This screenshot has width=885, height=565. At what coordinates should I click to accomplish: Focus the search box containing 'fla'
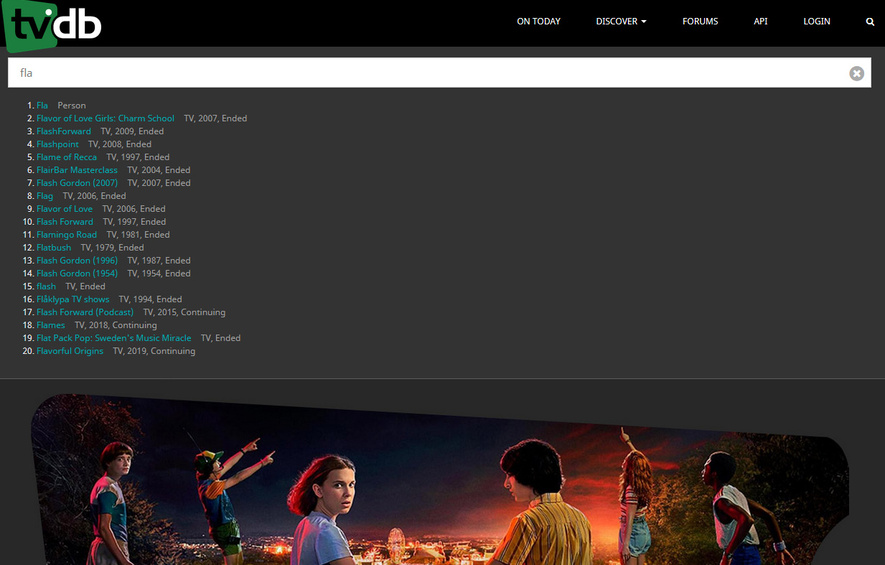click(439, 73)
